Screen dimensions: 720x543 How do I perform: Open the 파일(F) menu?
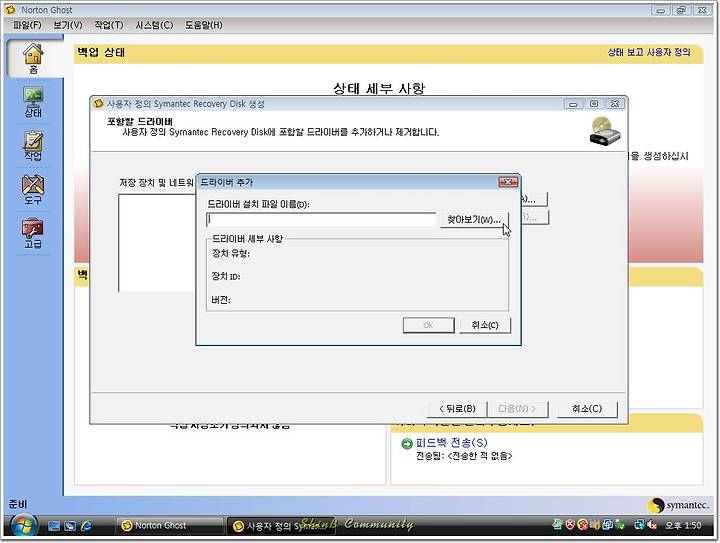coord(27,25)
